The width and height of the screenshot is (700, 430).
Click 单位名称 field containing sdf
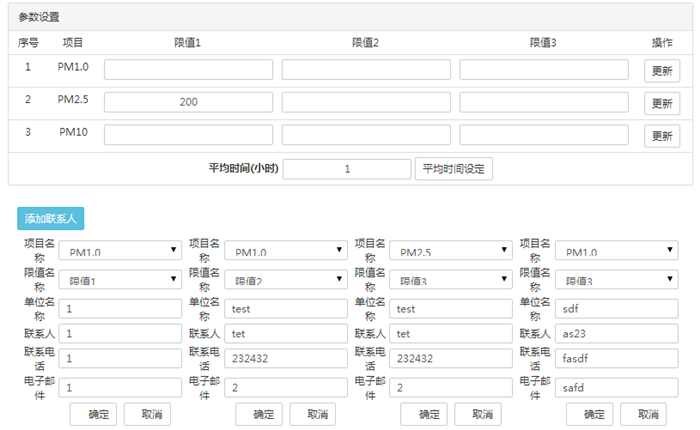pyautogui.click(x=616, y=309)
